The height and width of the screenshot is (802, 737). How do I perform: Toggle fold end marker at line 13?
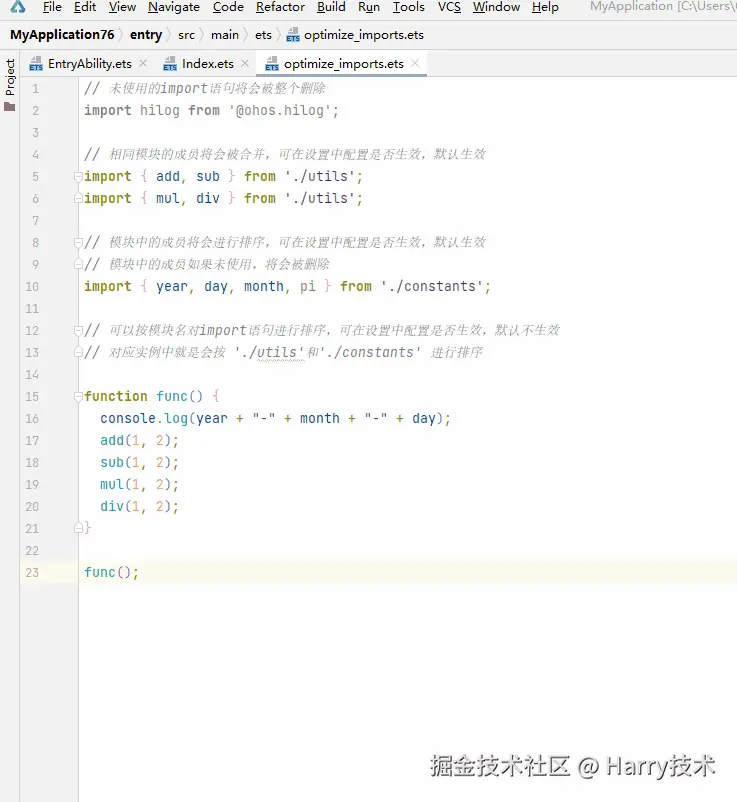point(78,352)
